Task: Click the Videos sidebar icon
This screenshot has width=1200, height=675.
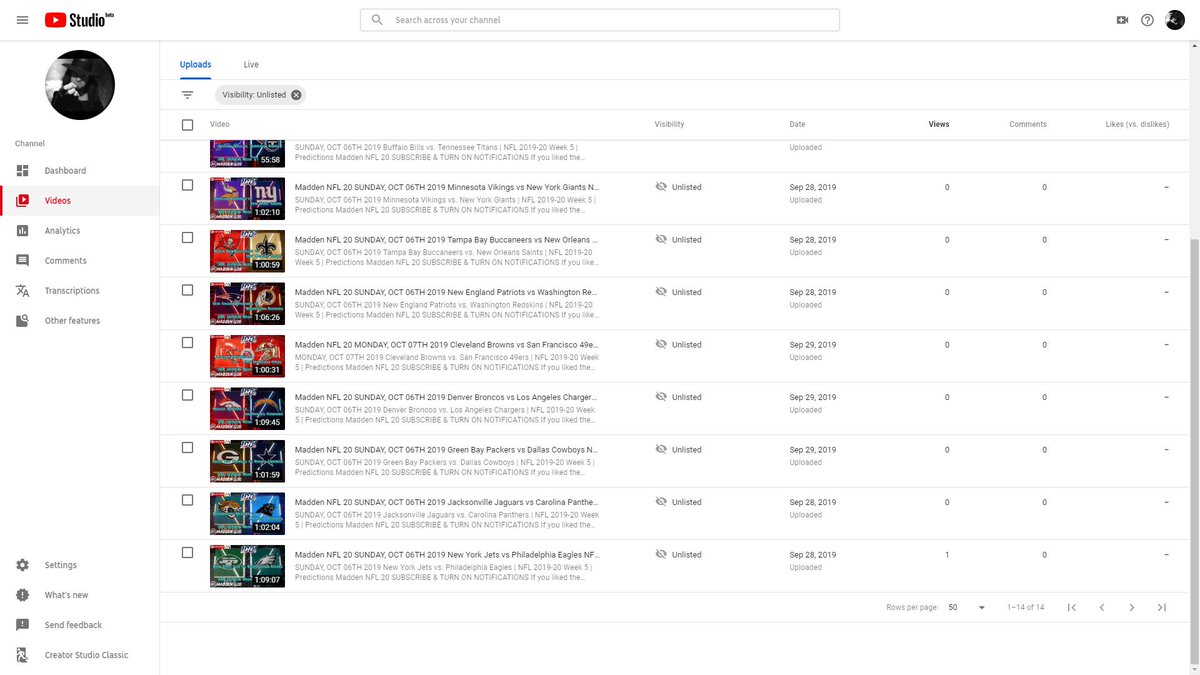Action: (x=22, y=201)
